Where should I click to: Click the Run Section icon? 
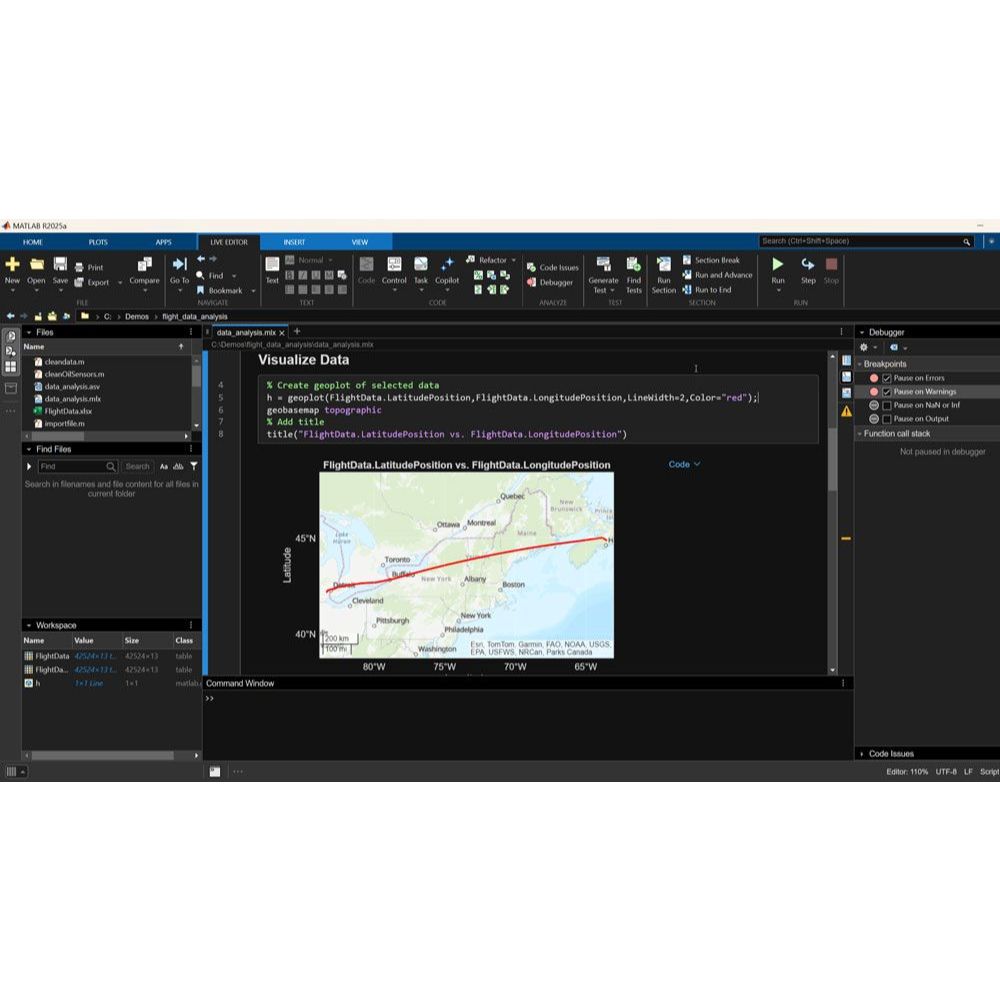click(663, 264)
